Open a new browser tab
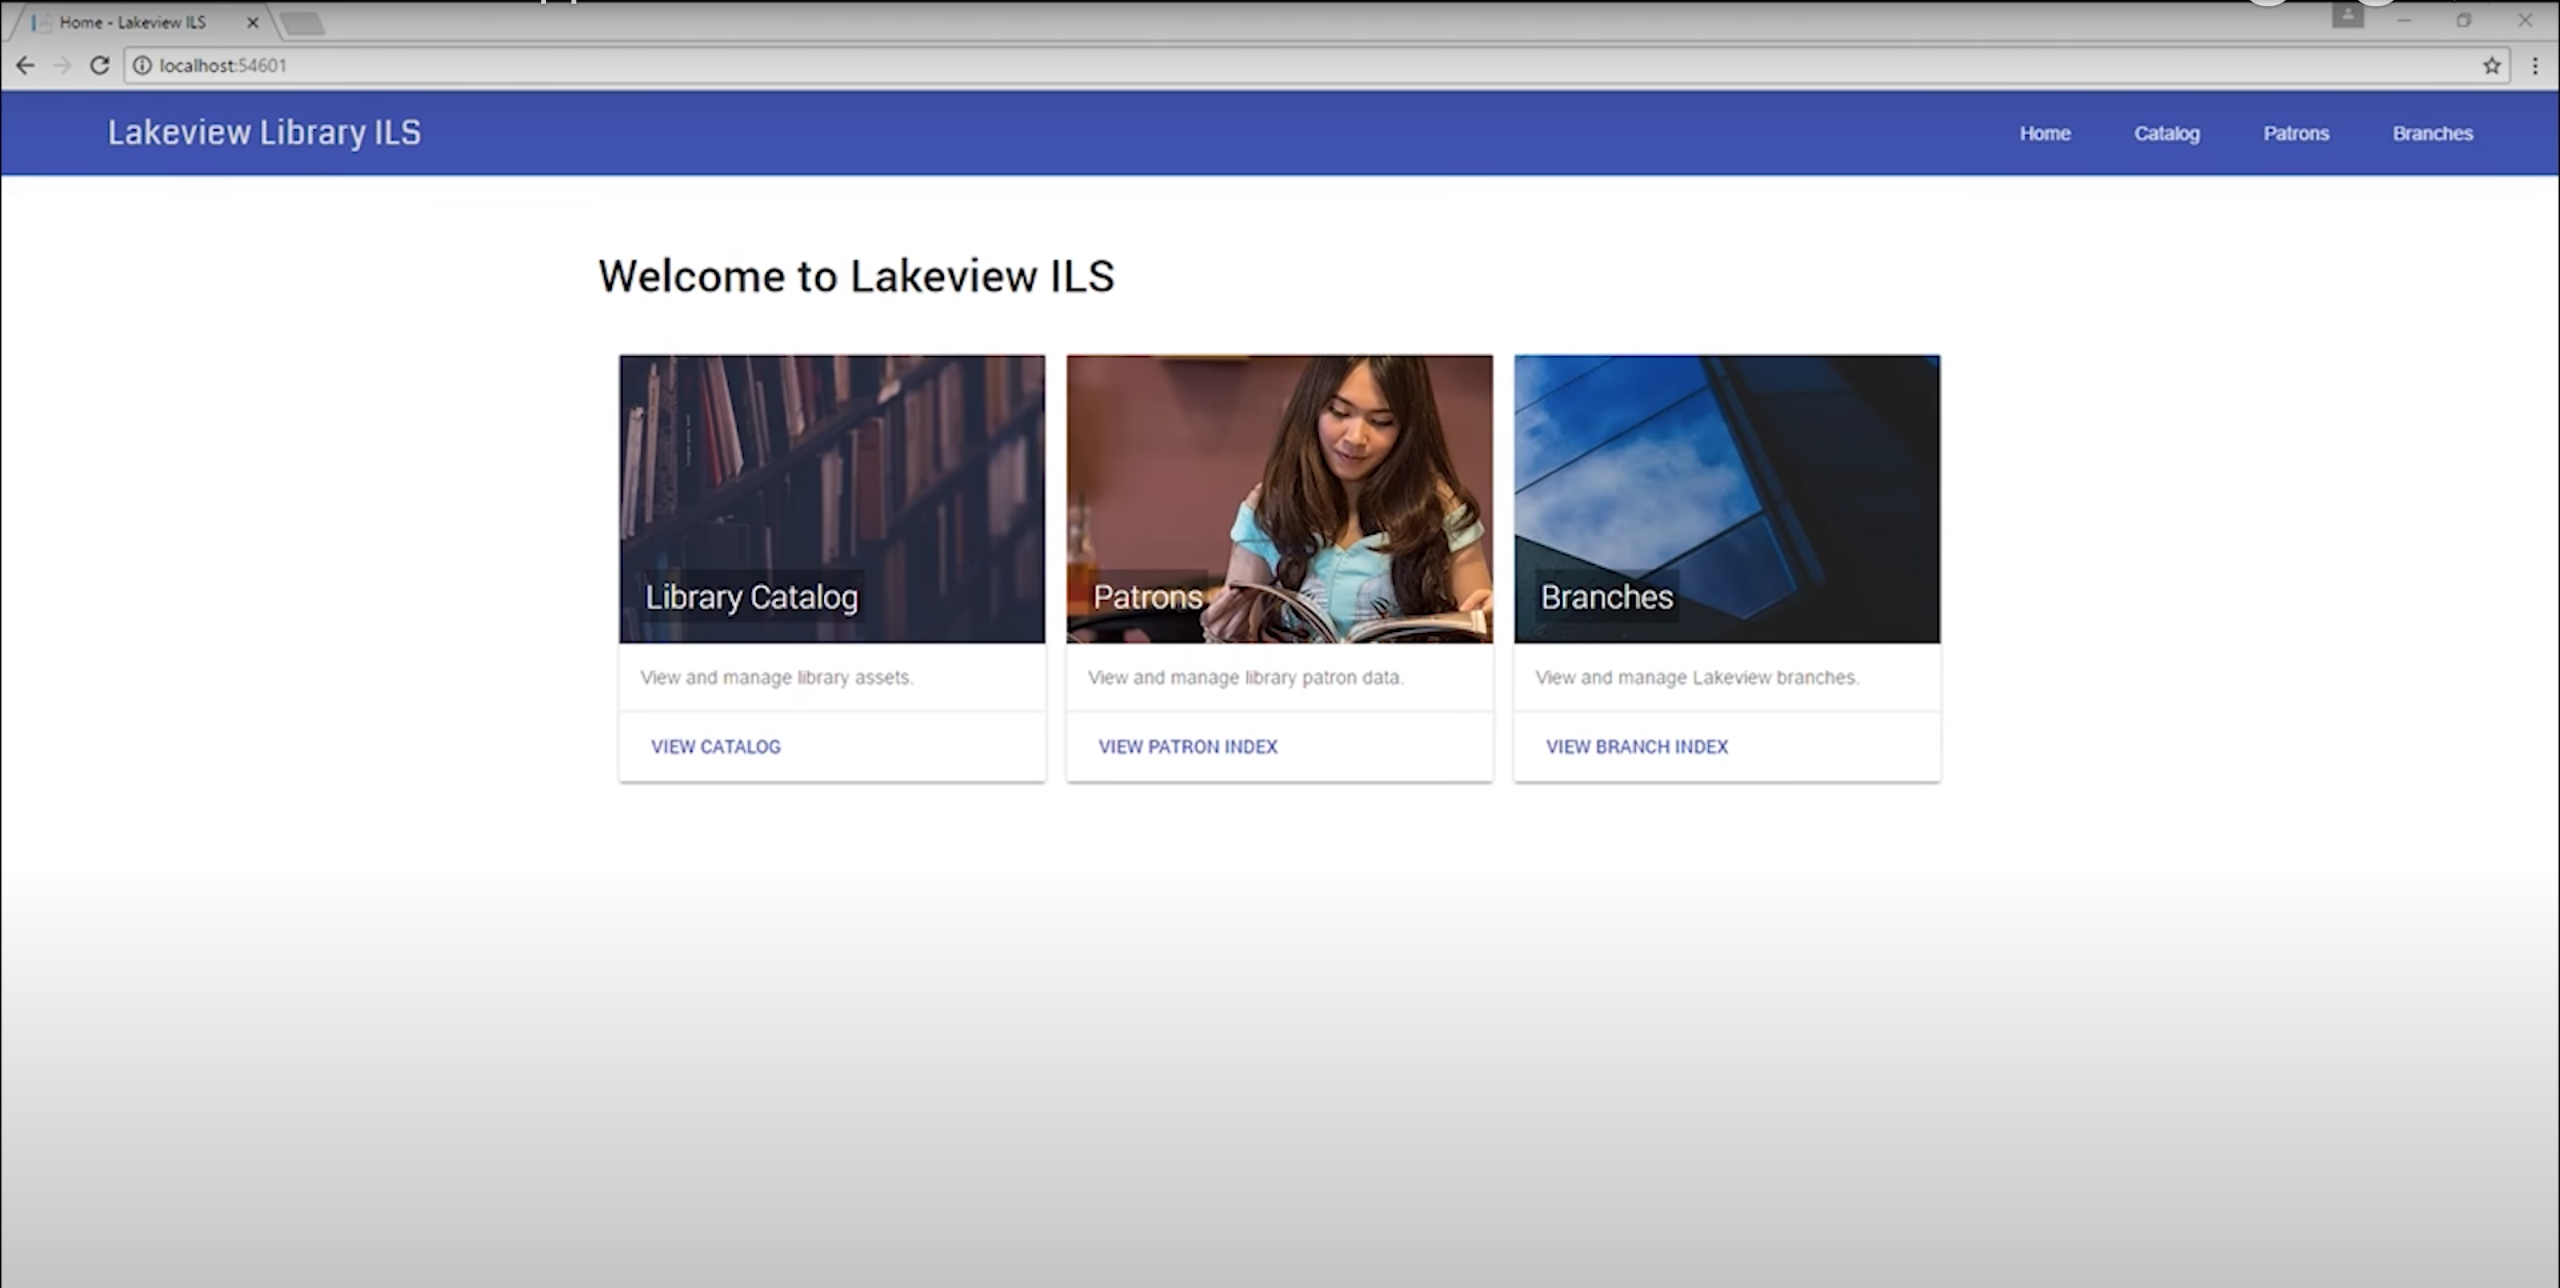 303,24
